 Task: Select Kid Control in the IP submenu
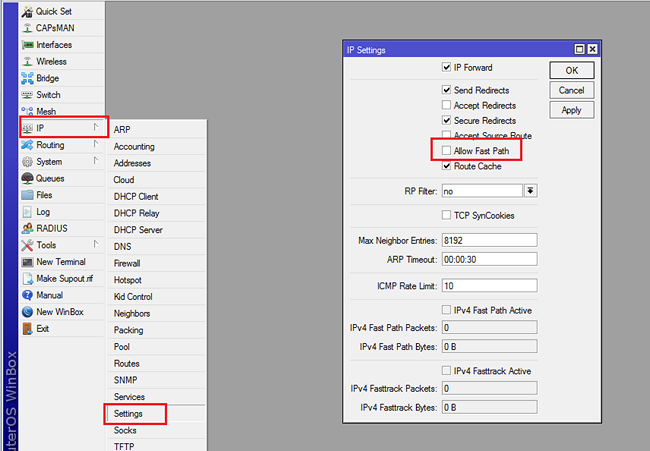(157, 297)
